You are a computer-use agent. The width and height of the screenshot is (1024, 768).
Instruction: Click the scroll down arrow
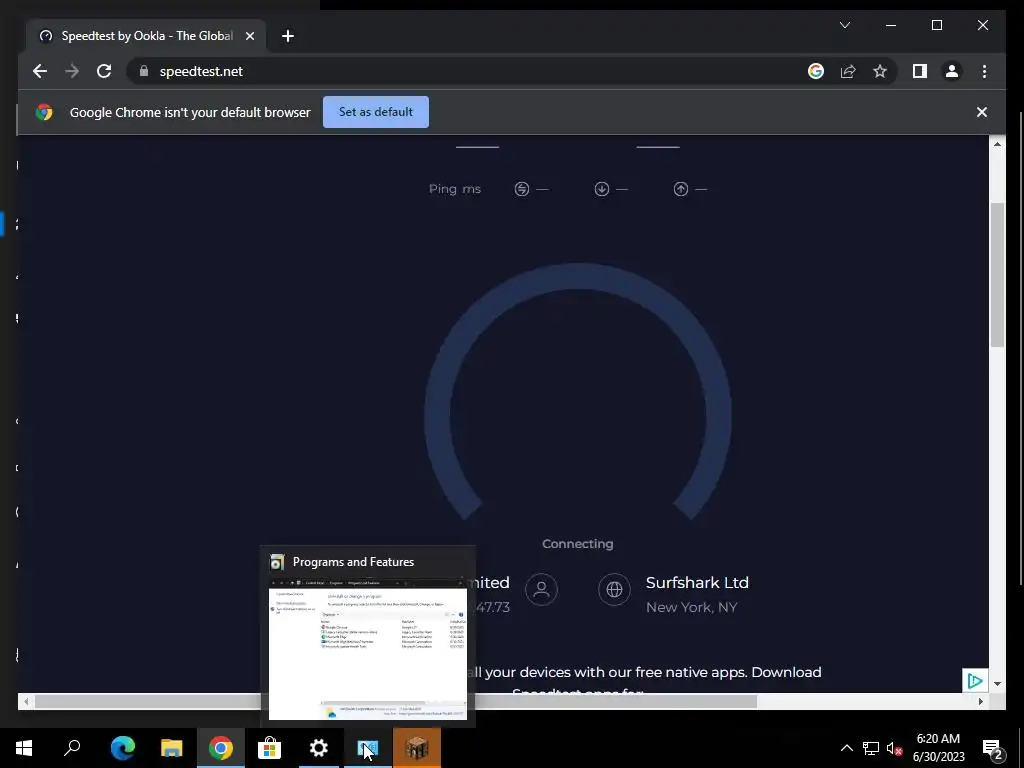[997, 684]
